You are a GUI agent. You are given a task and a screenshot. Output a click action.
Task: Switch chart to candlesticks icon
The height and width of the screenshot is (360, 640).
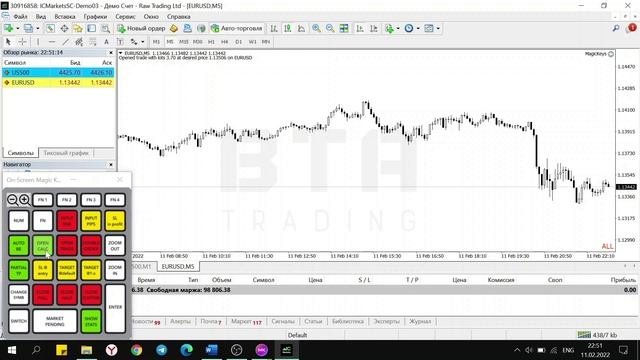coord(288,28)
